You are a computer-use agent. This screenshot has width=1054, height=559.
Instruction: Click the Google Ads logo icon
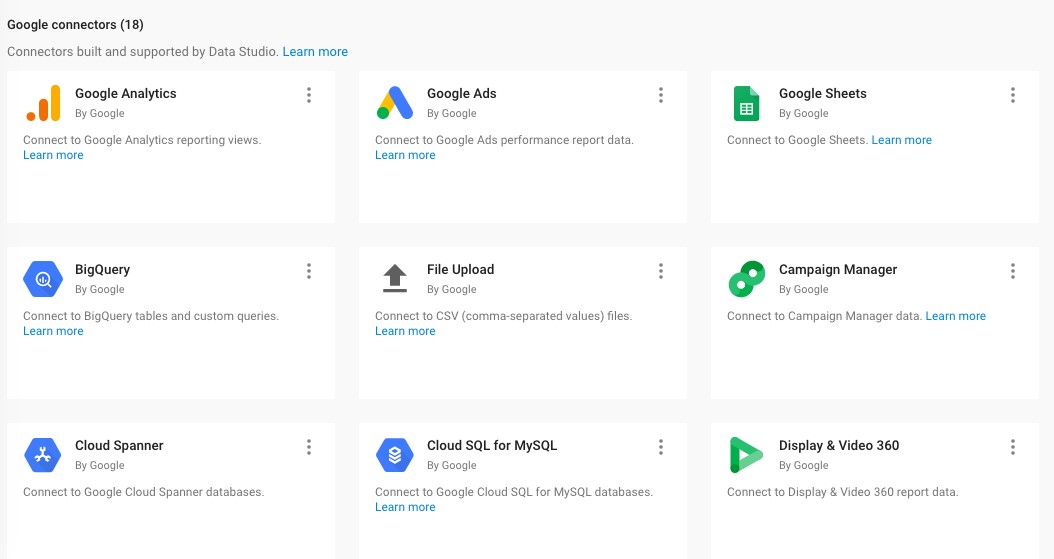(395, 103)
